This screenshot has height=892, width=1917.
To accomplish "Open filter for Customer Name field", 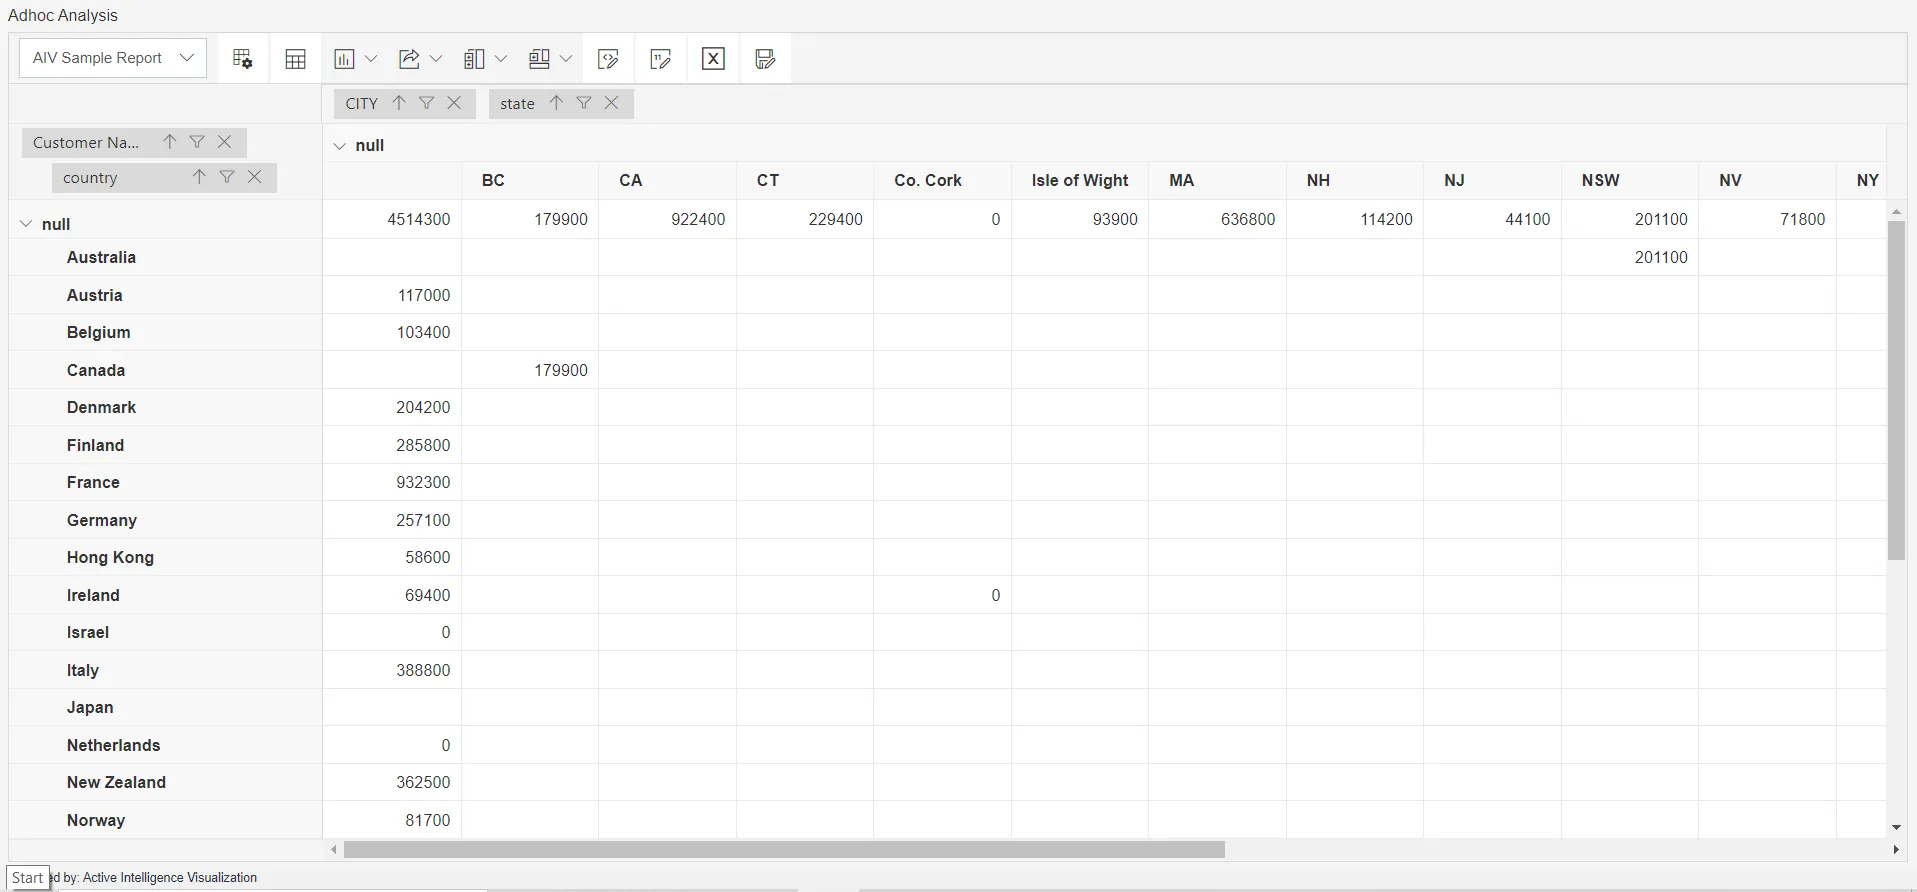I will pos(197,142).
